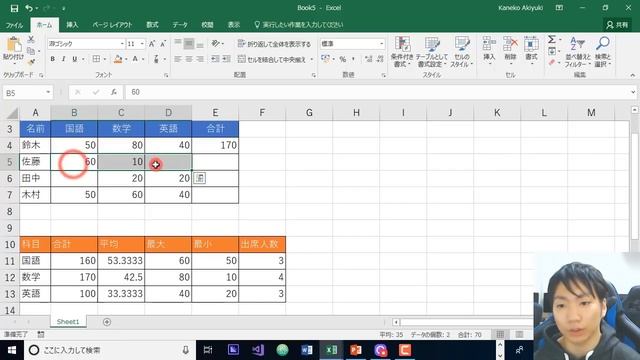Screen dimensions: 640x360
Task: Switch to the 表示 tab
Action: (x=234, y=25)
